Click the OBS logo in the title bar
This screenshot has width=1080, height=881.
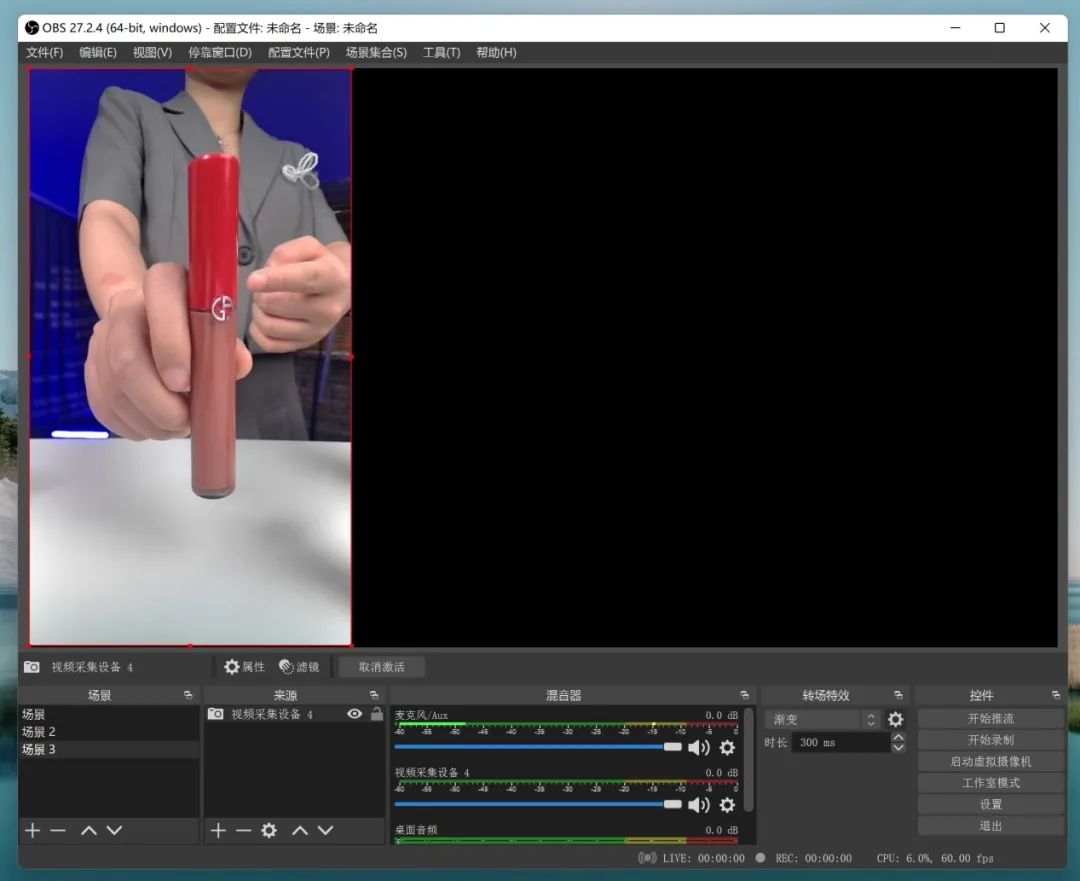tap(31, 28)
